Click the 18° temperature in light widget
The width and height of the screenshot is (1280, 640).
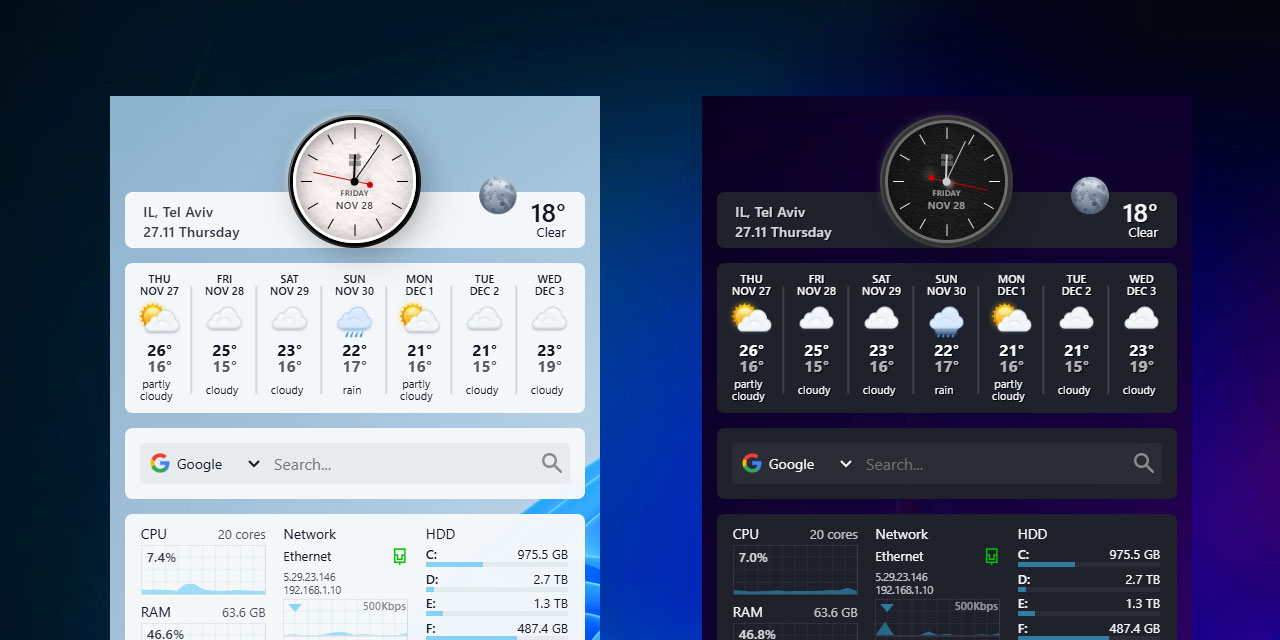click(548, 213)
